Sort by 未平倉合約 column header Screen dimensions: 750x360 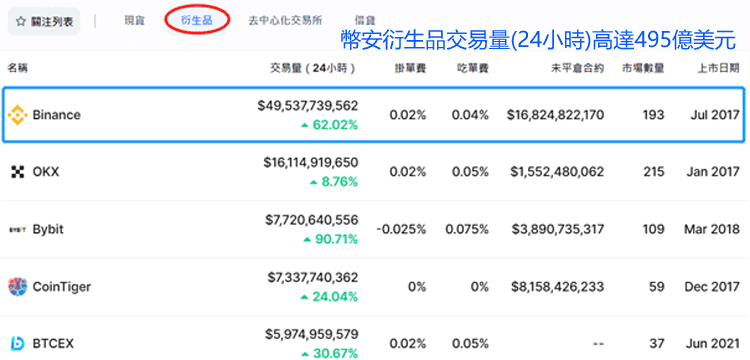[577, 68]
